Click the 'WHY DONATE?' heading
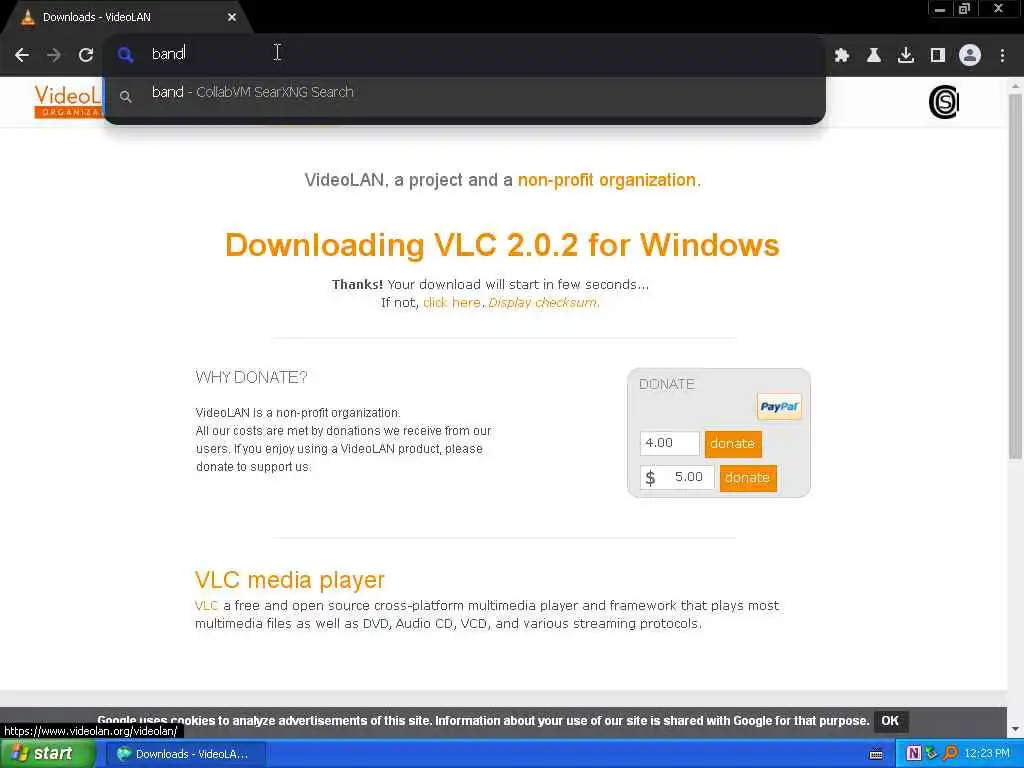This screenshot has height=768, width=1024. 251,377
